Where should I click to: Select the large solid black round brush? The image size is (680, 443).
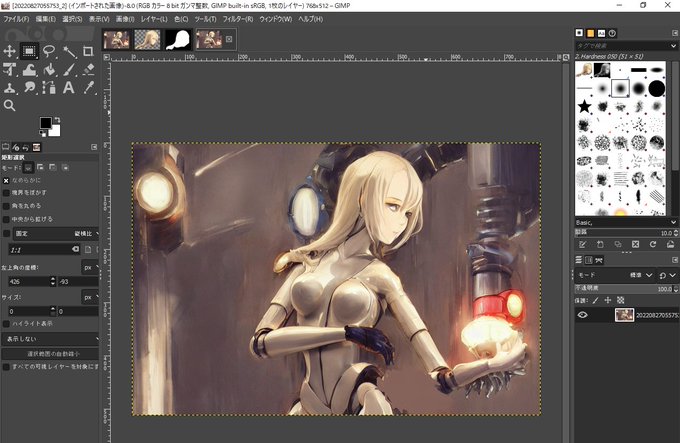tap(657, 88)
